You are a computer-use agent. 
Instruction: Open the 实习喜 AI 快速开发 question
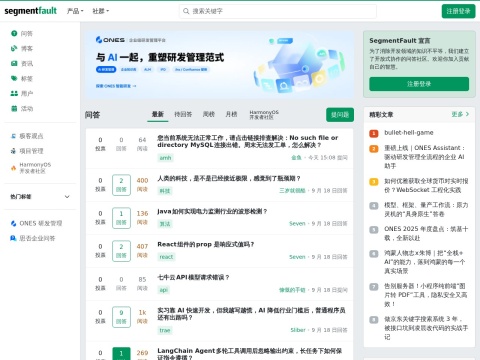pos(251,314)
